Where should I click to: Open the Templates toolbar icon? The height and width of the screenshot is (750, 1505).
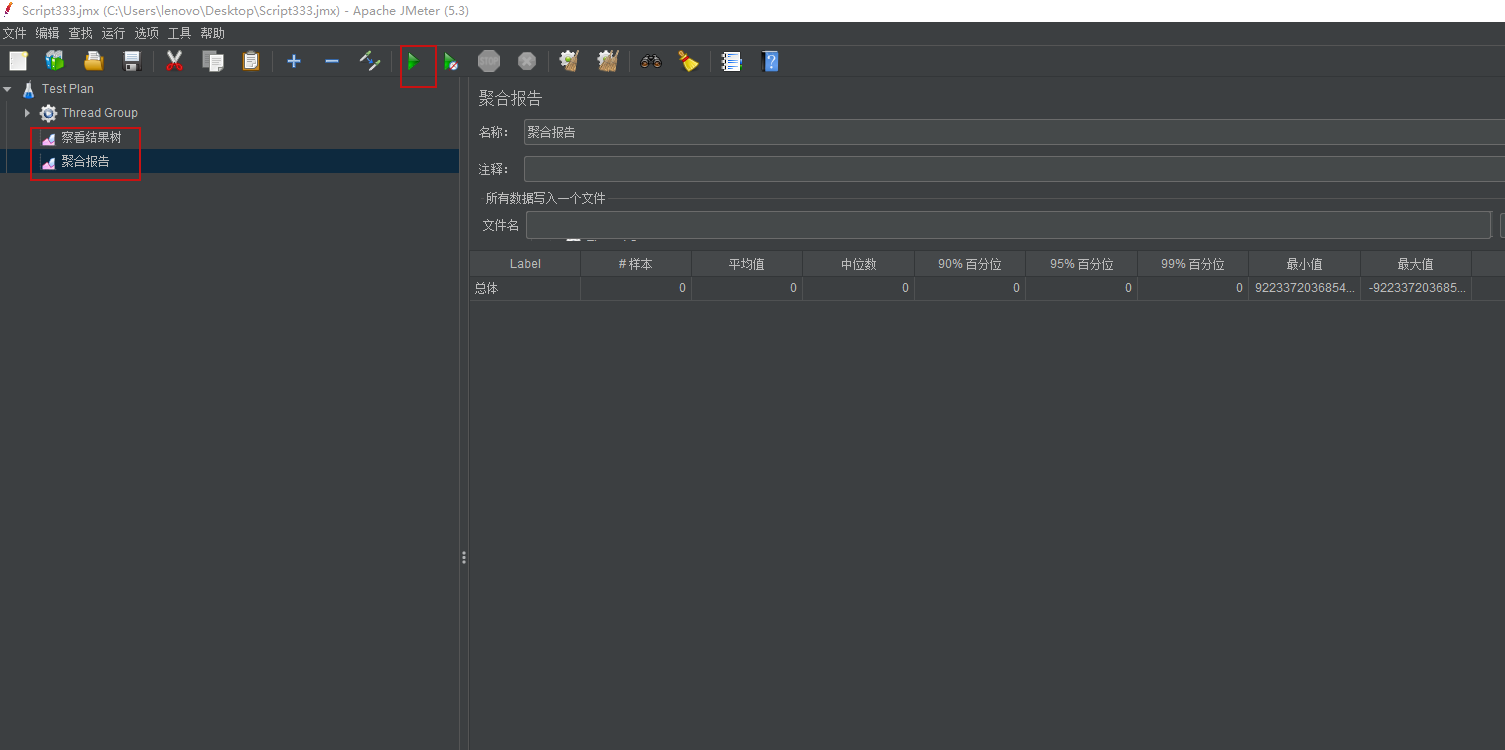point(55,61)
